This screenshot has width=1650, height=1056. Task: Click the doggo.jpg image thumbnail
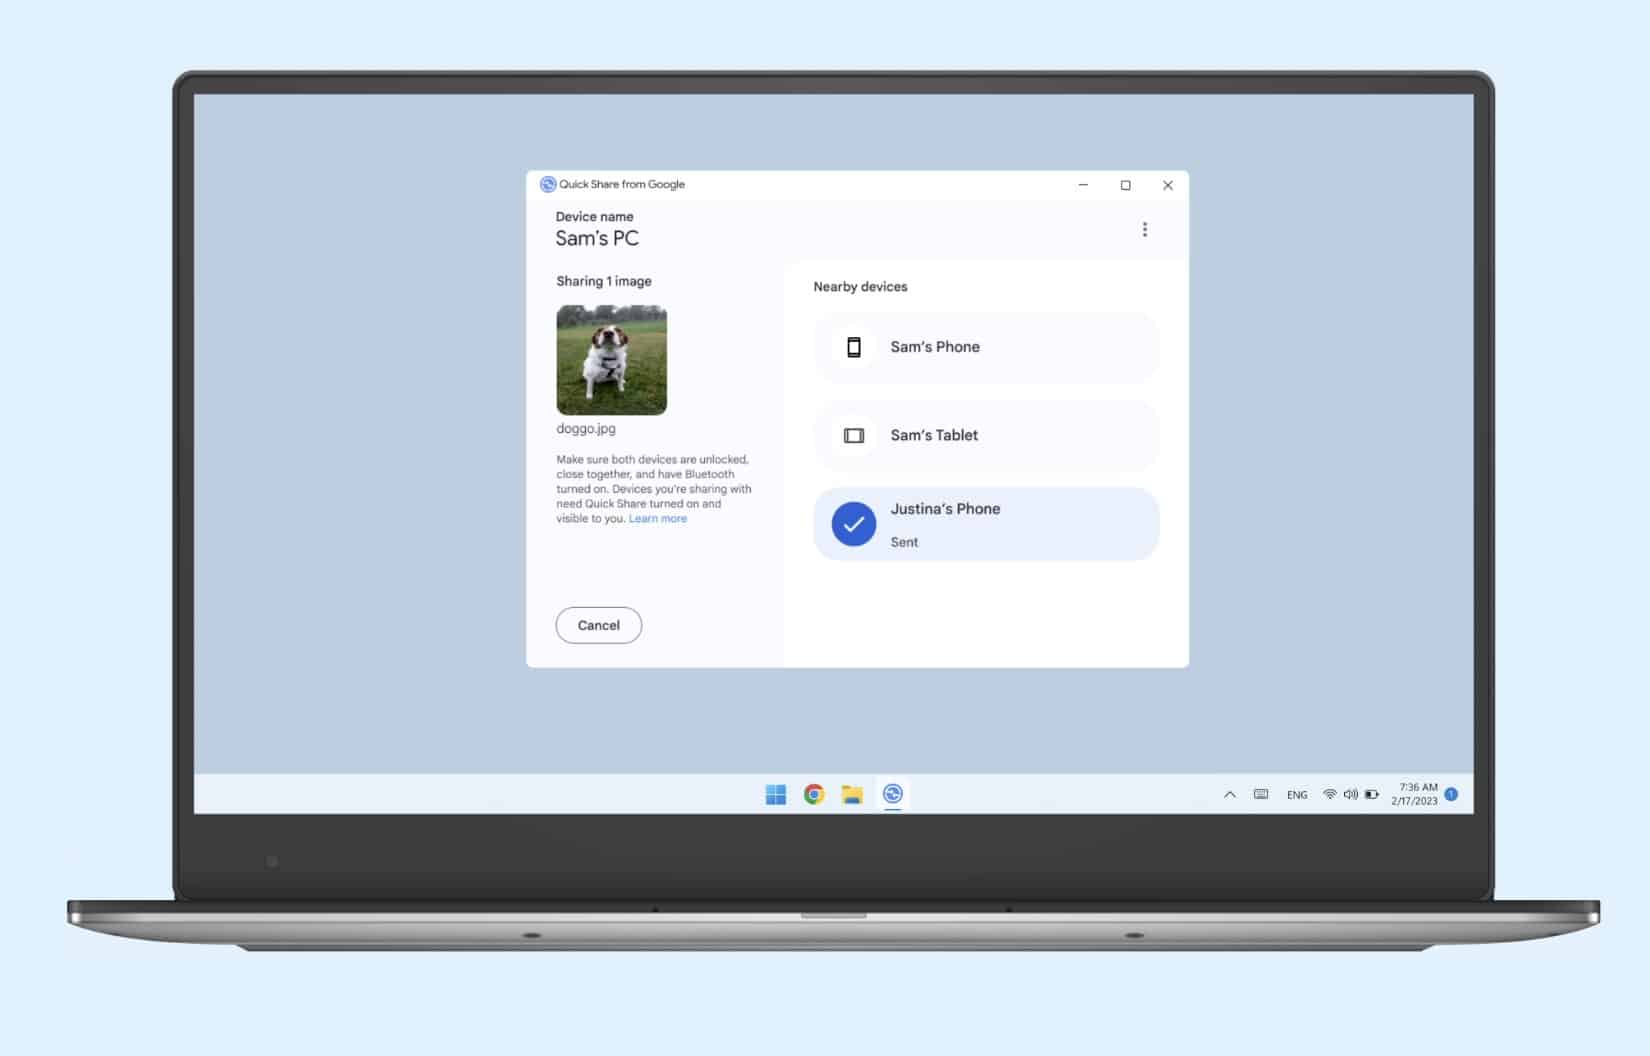click(x=611, y=360)
